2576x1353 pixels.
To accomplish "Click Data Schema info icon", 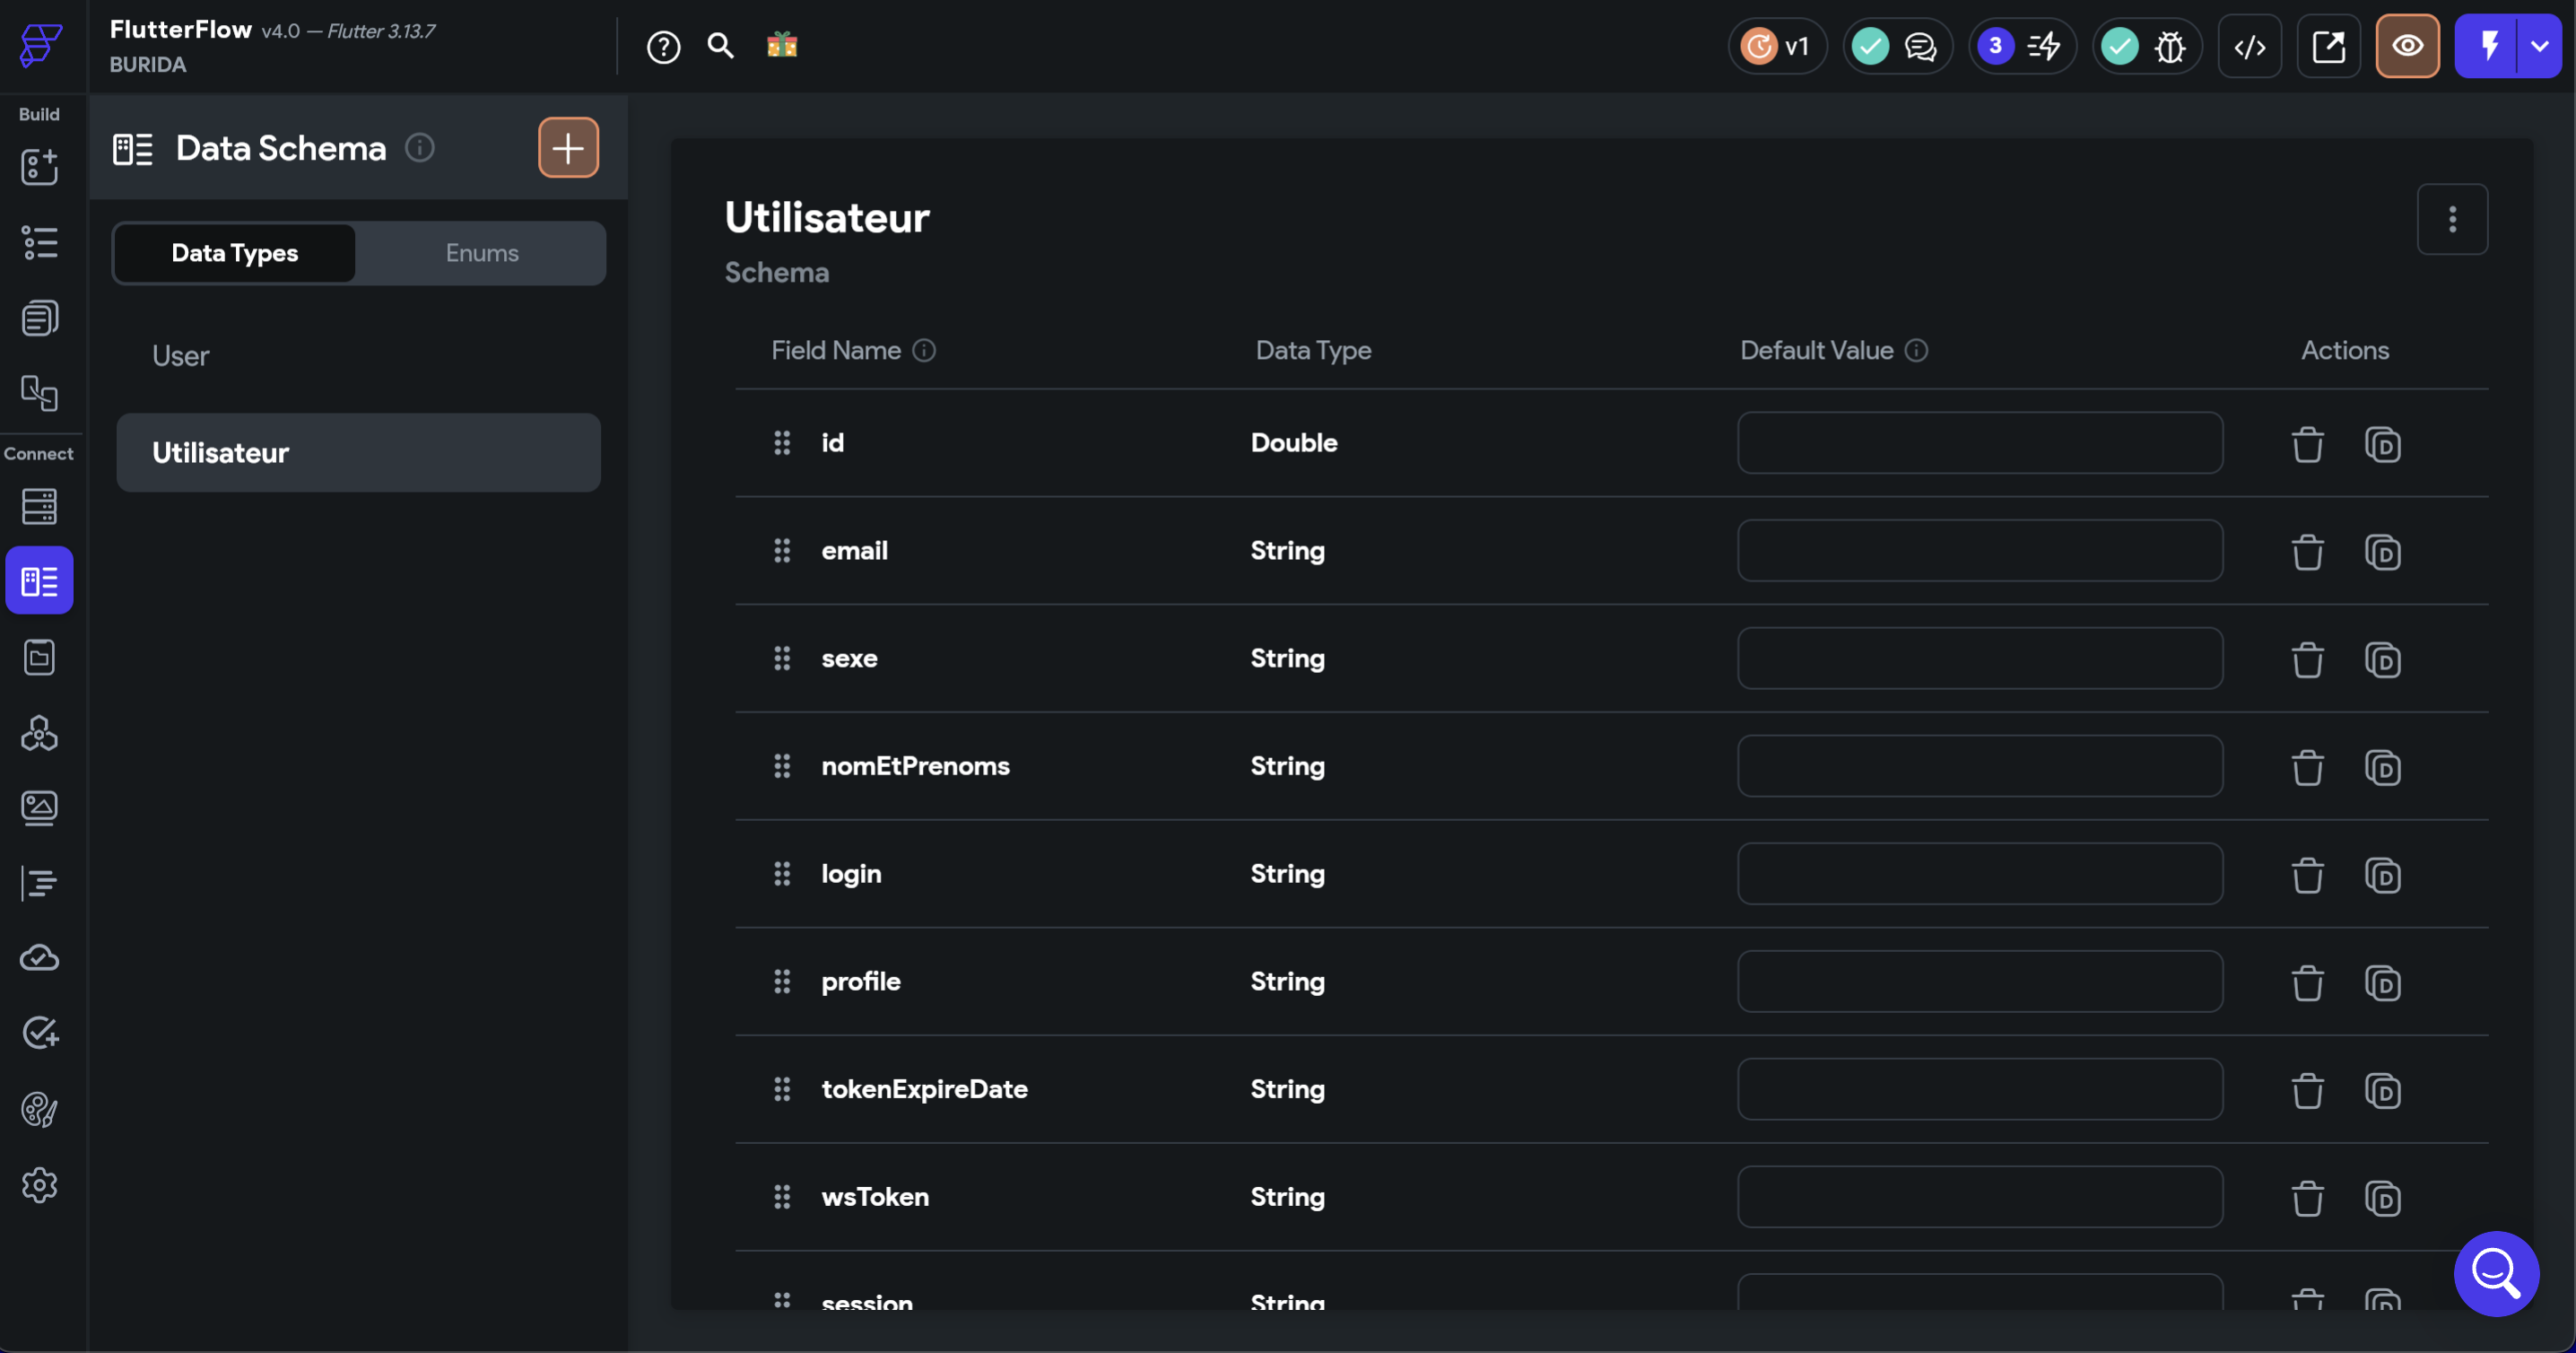I will point(420,148).
